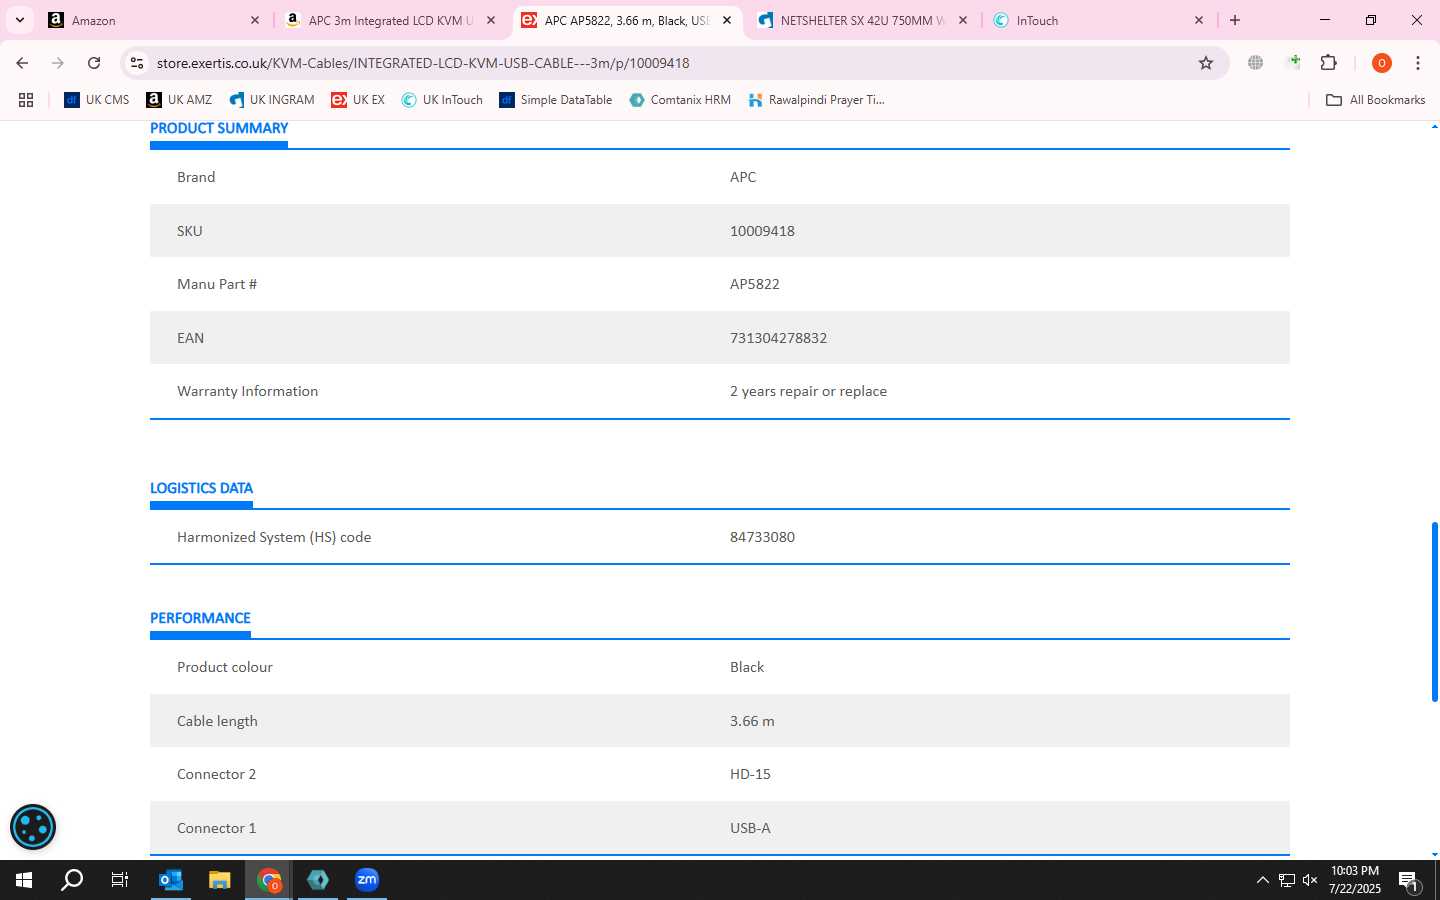Open the UK InTouch bookmark
The width and height of the screenshot is (1440, 900).
tap(442, 100)
